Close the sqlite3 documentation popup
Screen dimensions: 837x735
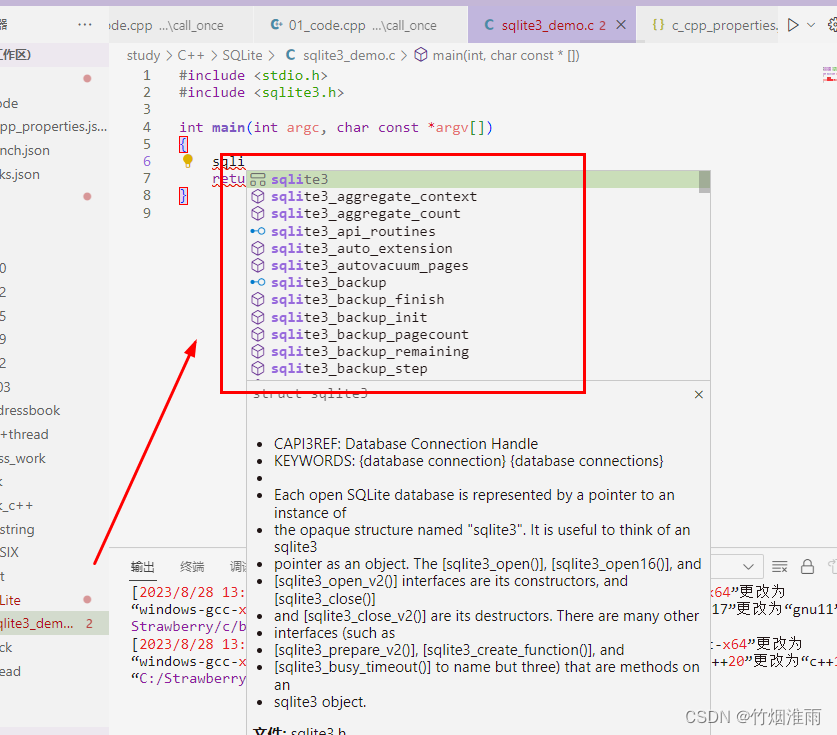tap(698, 394)
